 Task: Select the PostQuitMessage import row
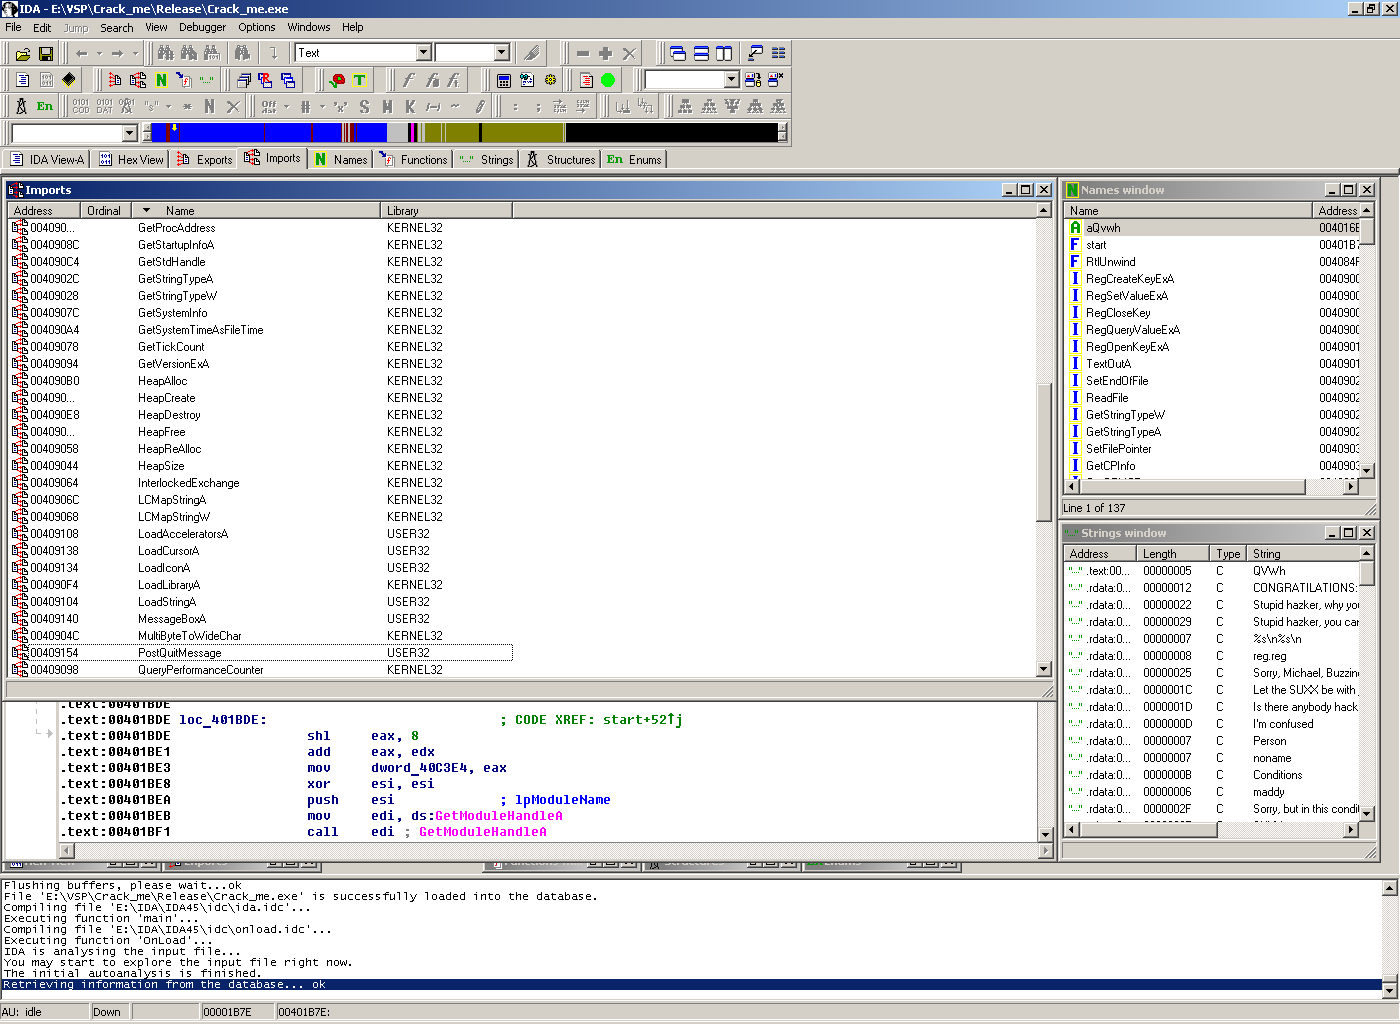pos(180,653)
